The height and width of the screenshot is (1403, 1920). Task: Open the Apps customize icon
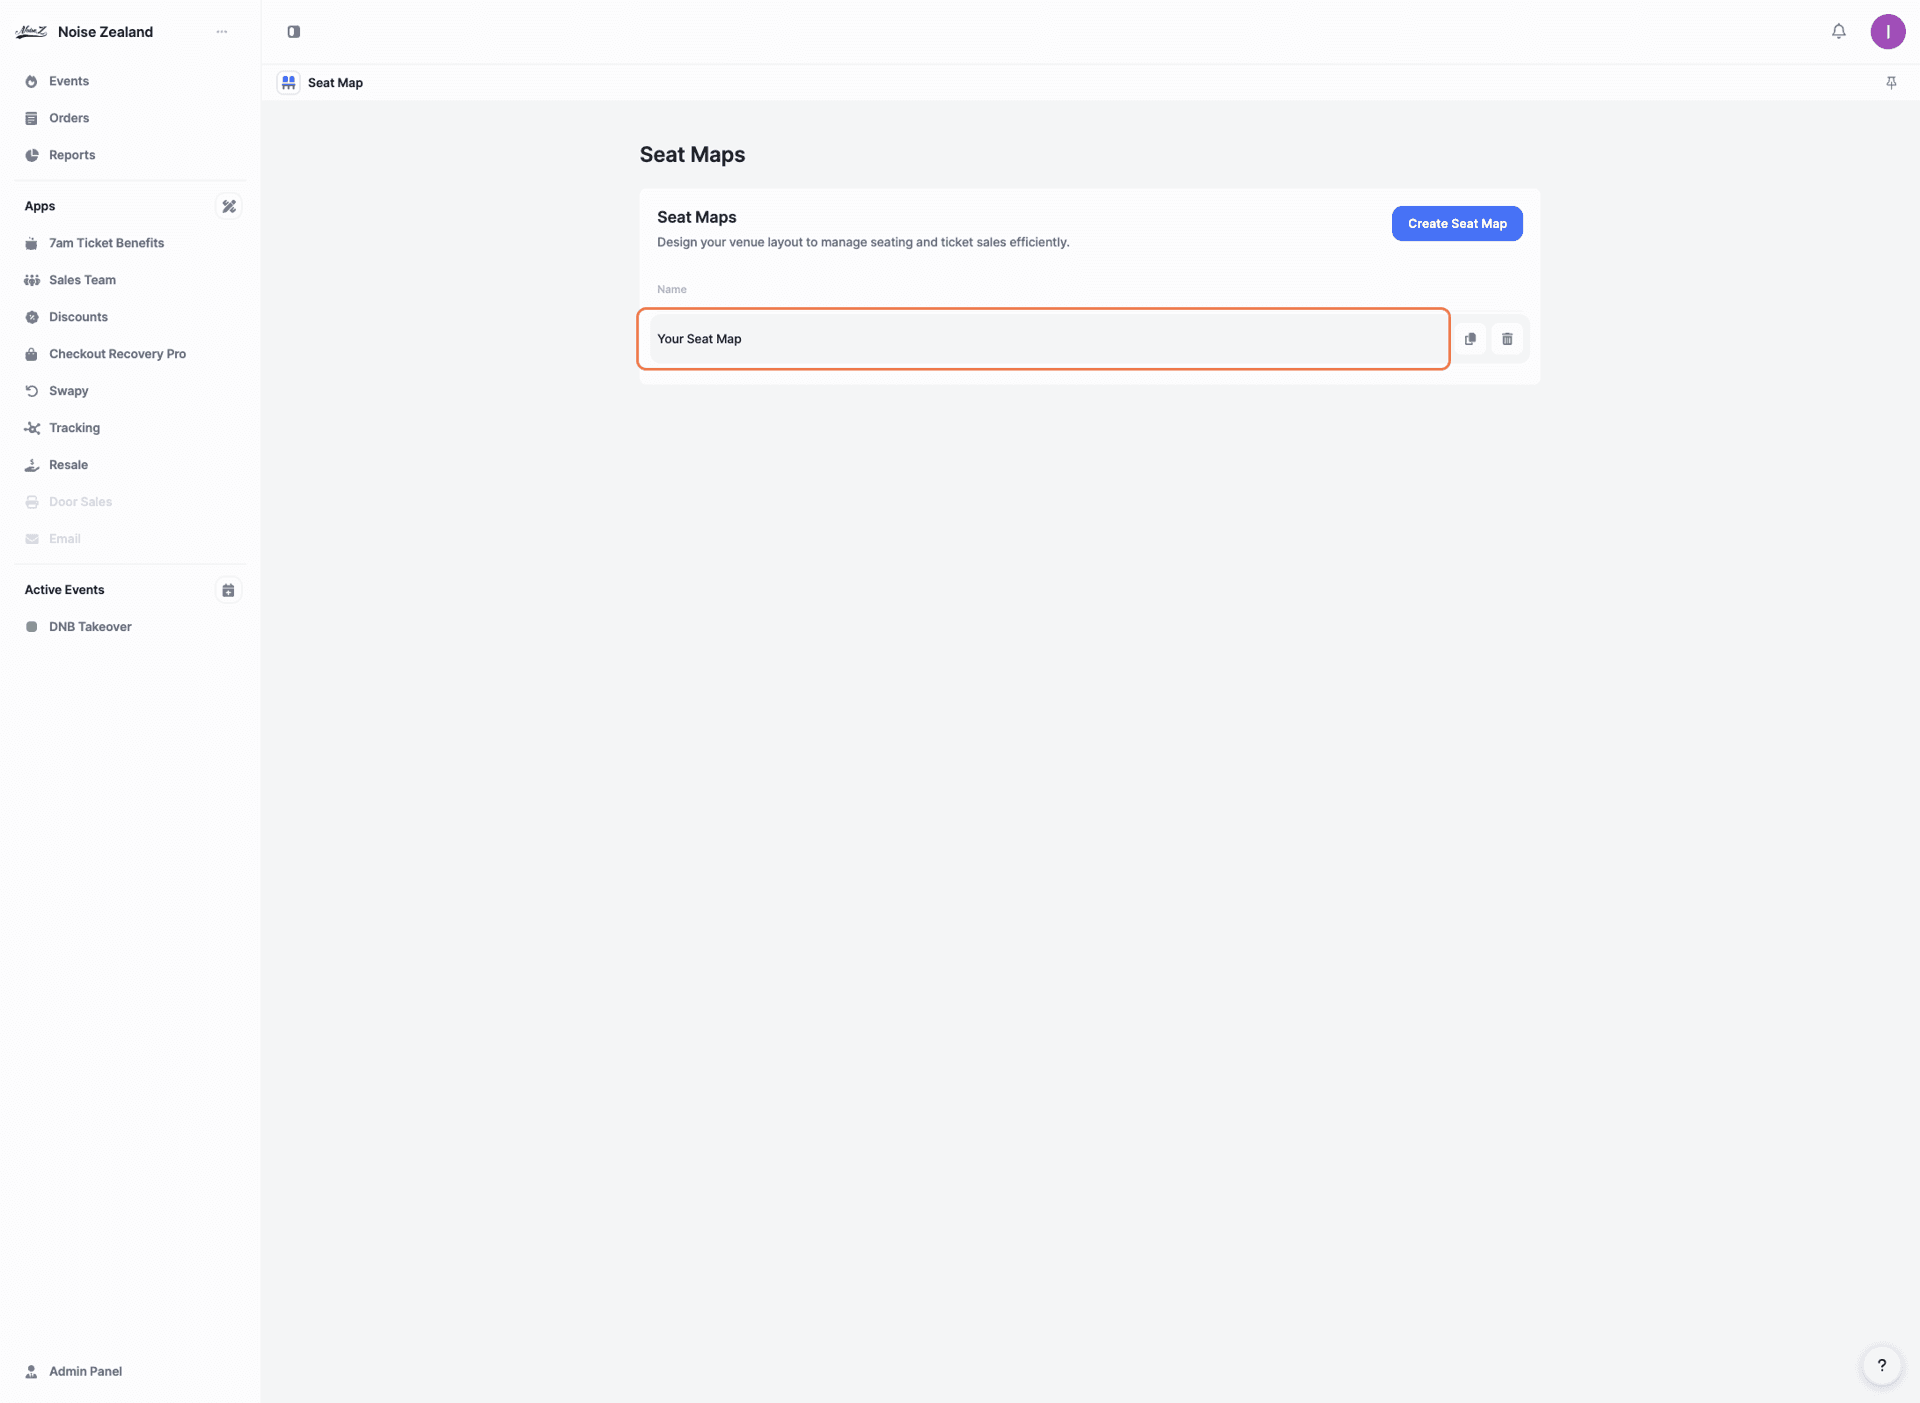click(x=229, y=207)
